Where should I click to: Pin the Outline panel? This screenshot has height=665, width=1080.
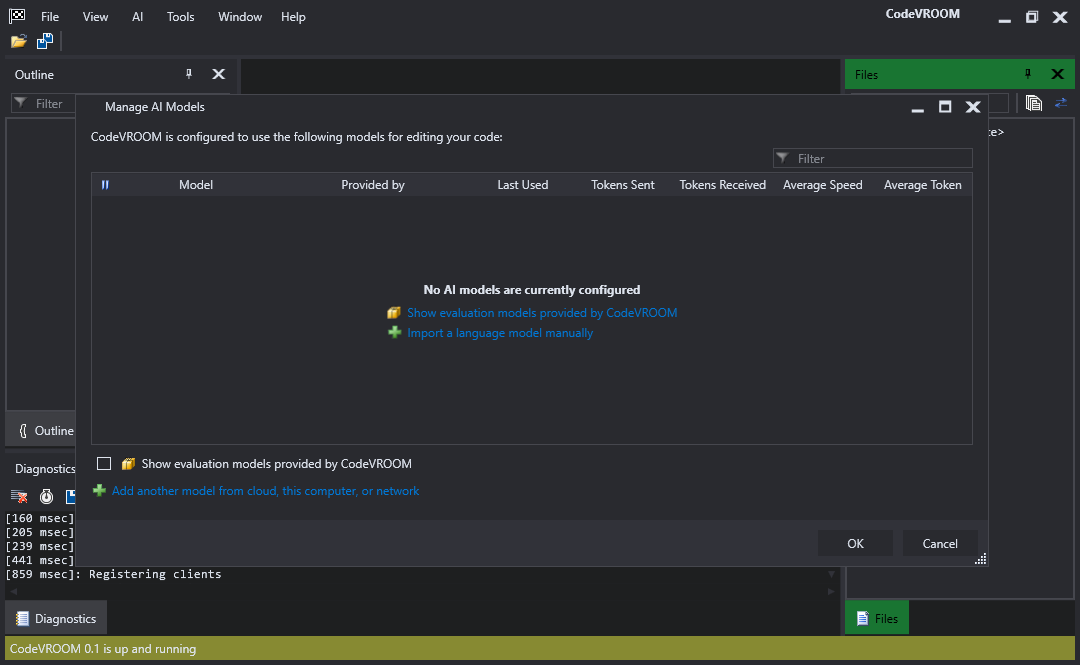click(x=189, y=74)
